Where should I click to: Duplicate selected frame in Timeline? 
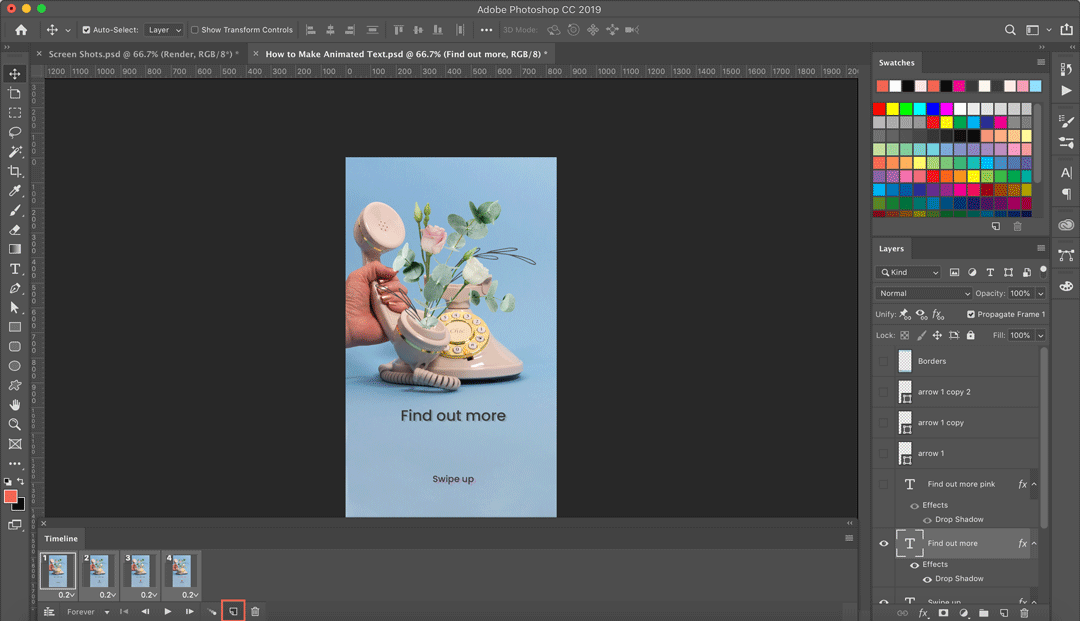[x=233, y=611]
